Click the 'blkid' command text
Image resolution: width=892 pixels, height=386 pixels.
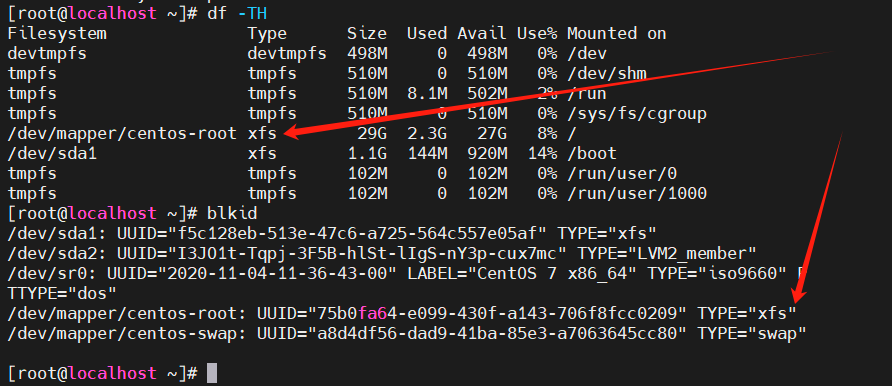point(233,214)
